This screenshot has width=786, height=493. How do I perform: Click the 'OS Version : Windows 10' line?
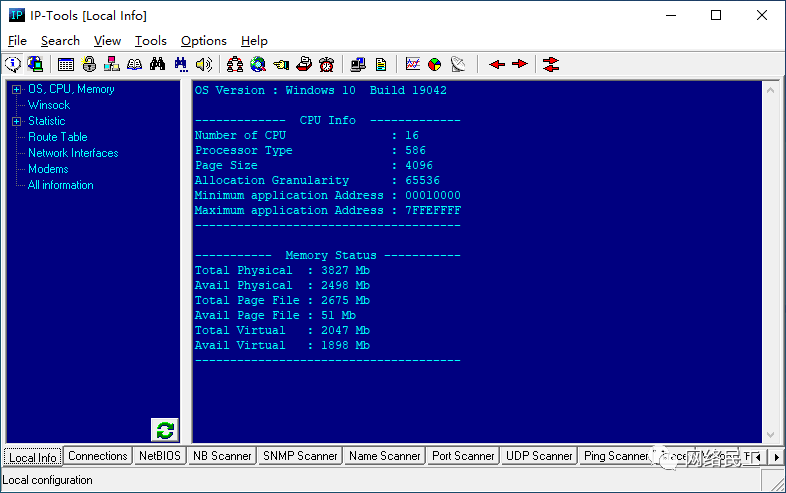point(321,91)
